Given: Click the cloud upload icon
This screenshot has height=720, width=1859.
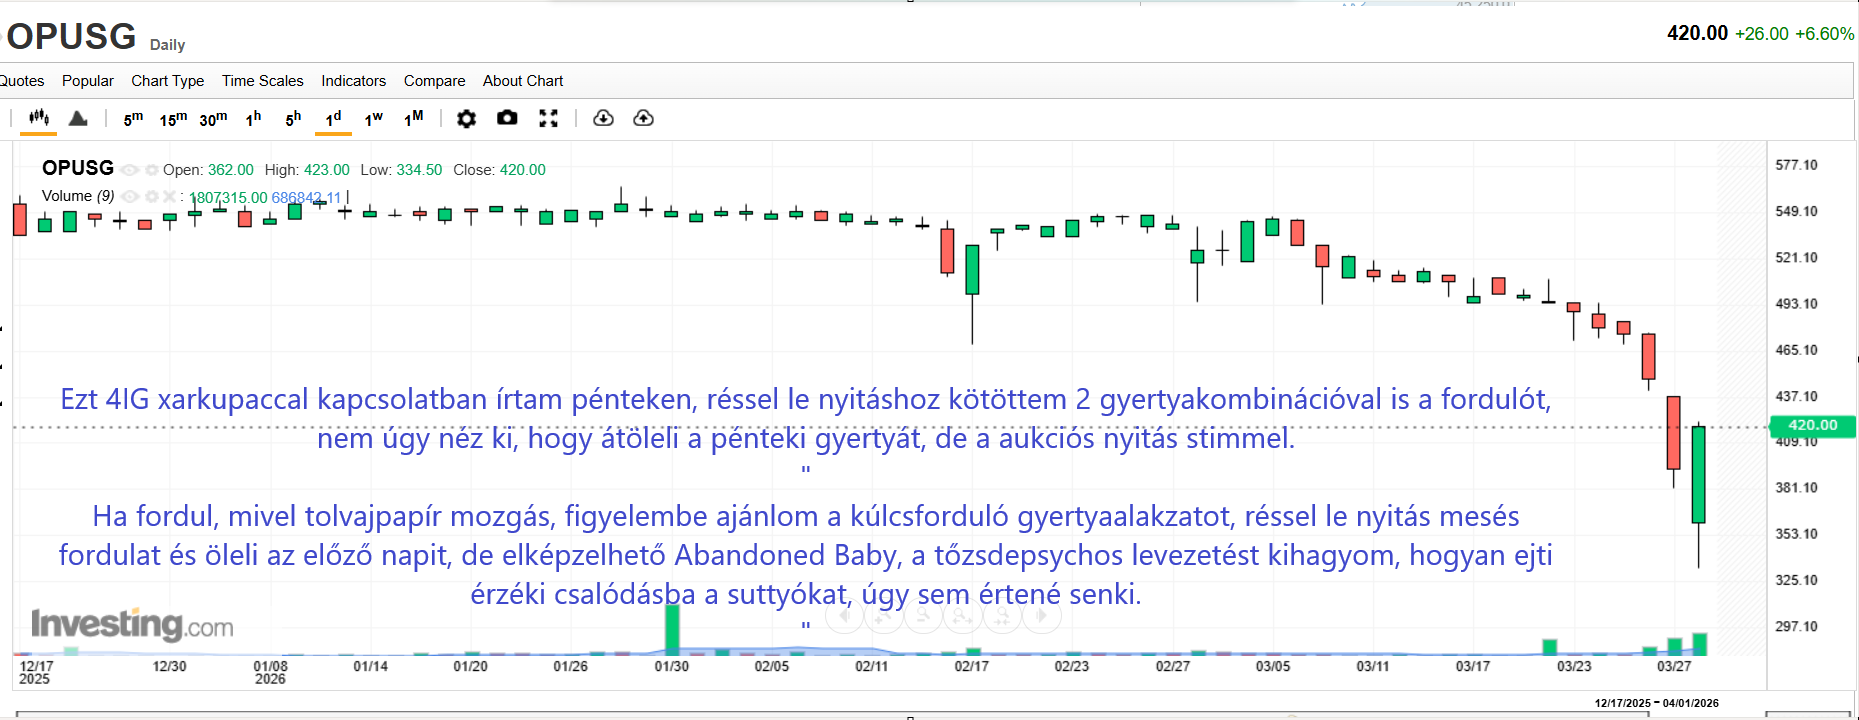Looking at the screenshot, I should click(x=643, y=118).
